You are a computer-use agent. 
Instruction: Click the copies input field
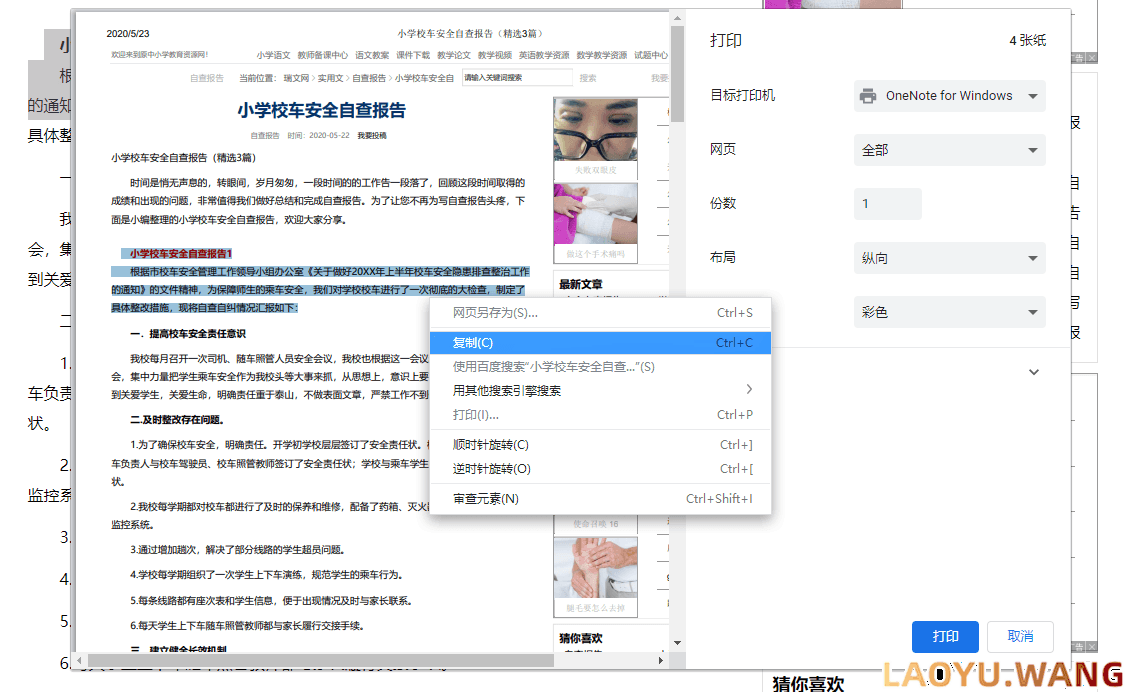(887, 204)
